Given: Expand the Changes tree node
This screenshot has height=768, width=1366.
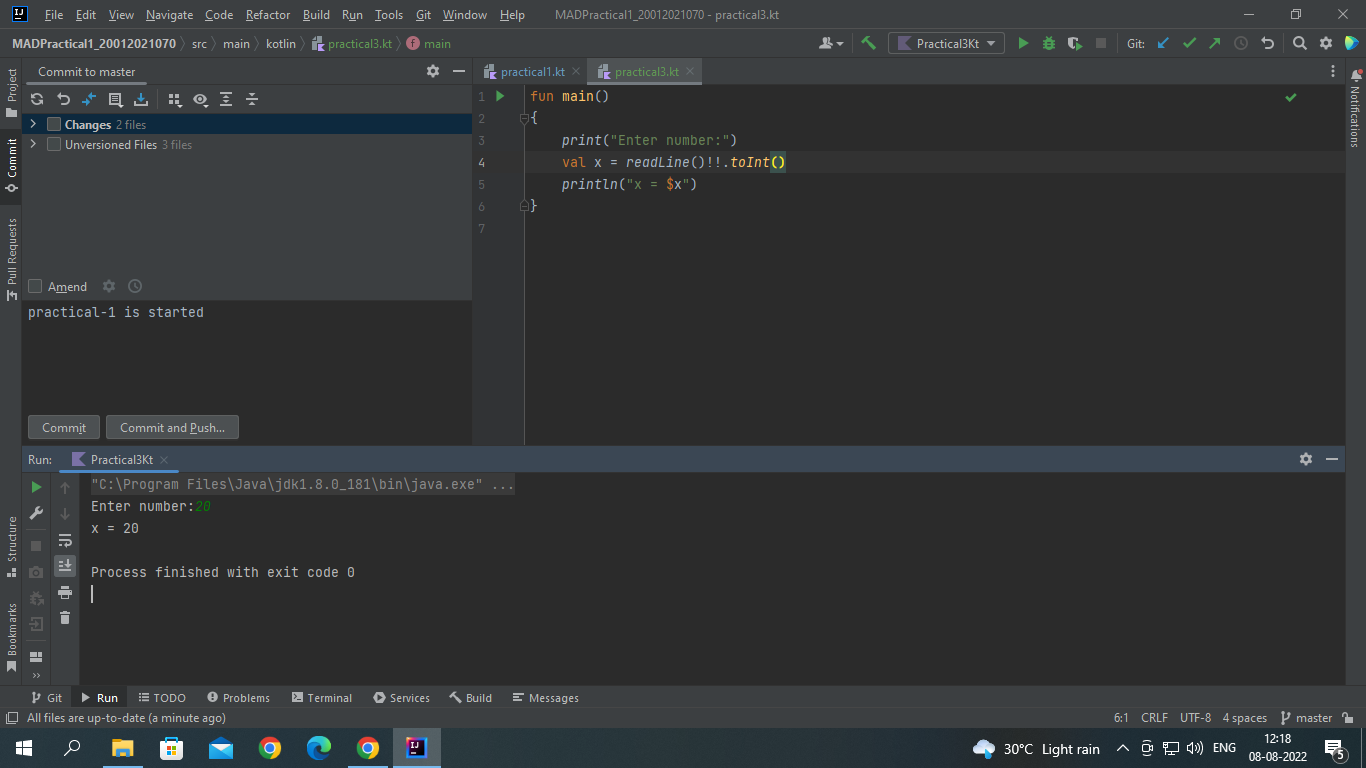Looking at the screenshot, I should [x=31, y=124].
